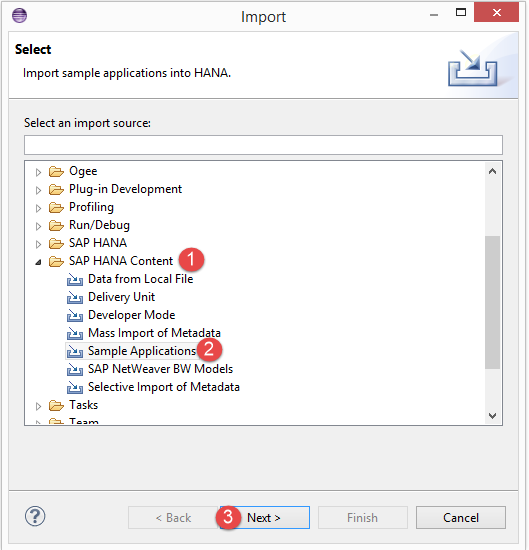Screen dimensions: 529x550
Task: Select the Delivery Unit entry
Action: coord(121,297)
